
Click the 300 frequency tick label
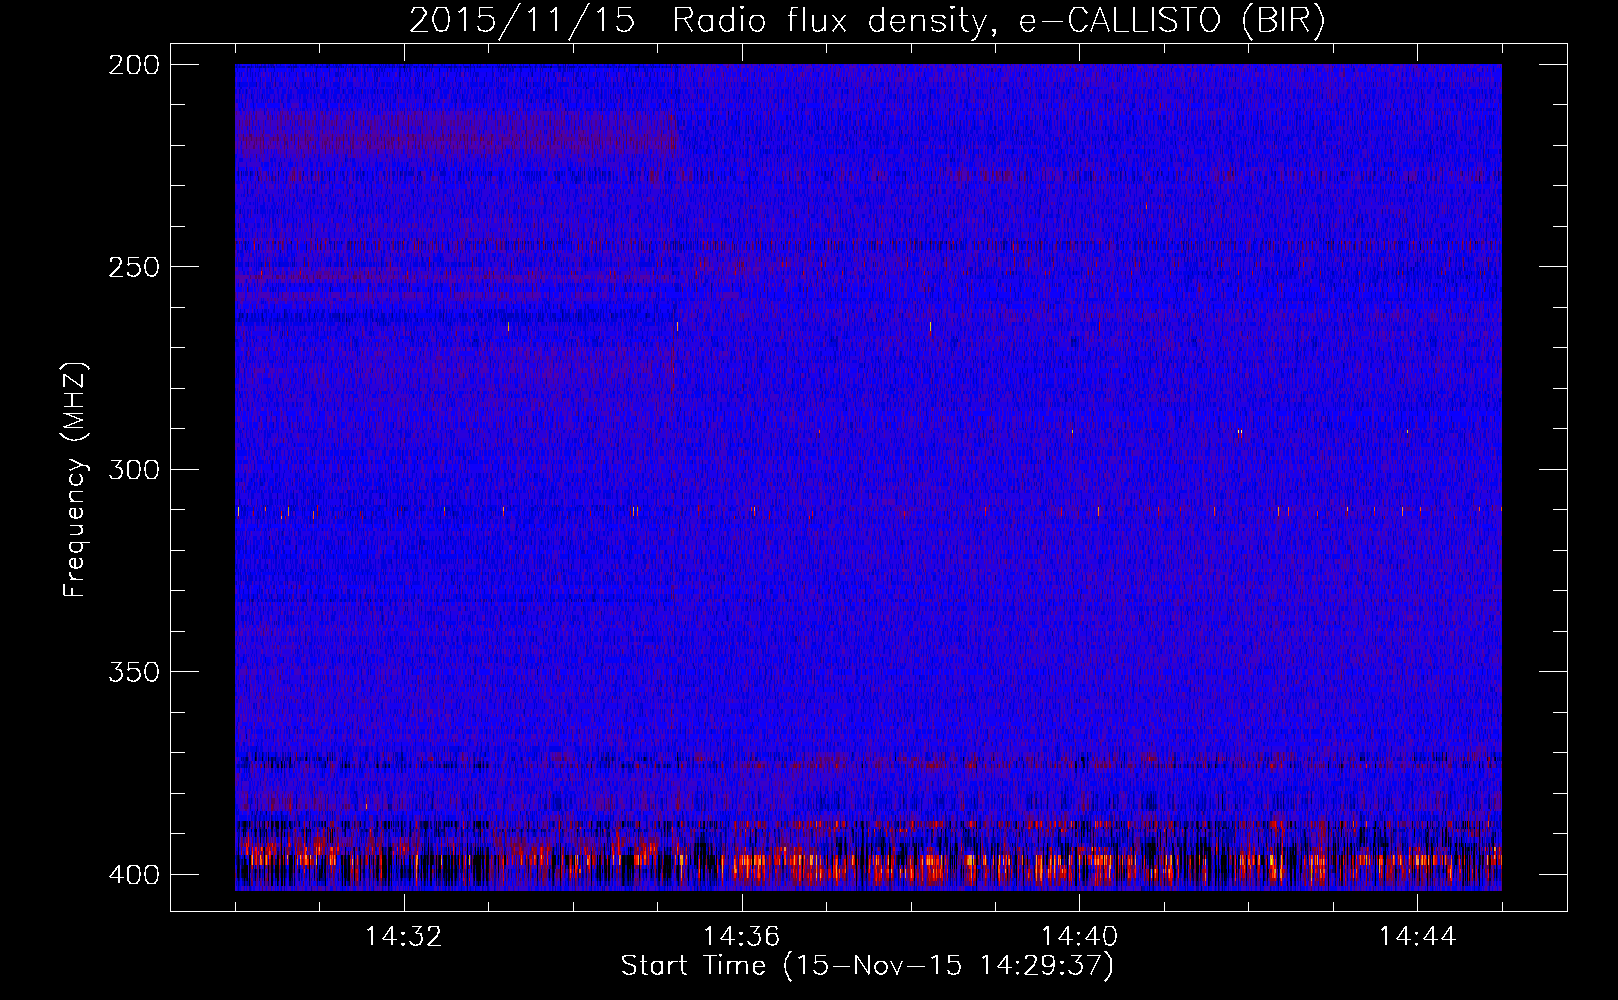point(133,470)
